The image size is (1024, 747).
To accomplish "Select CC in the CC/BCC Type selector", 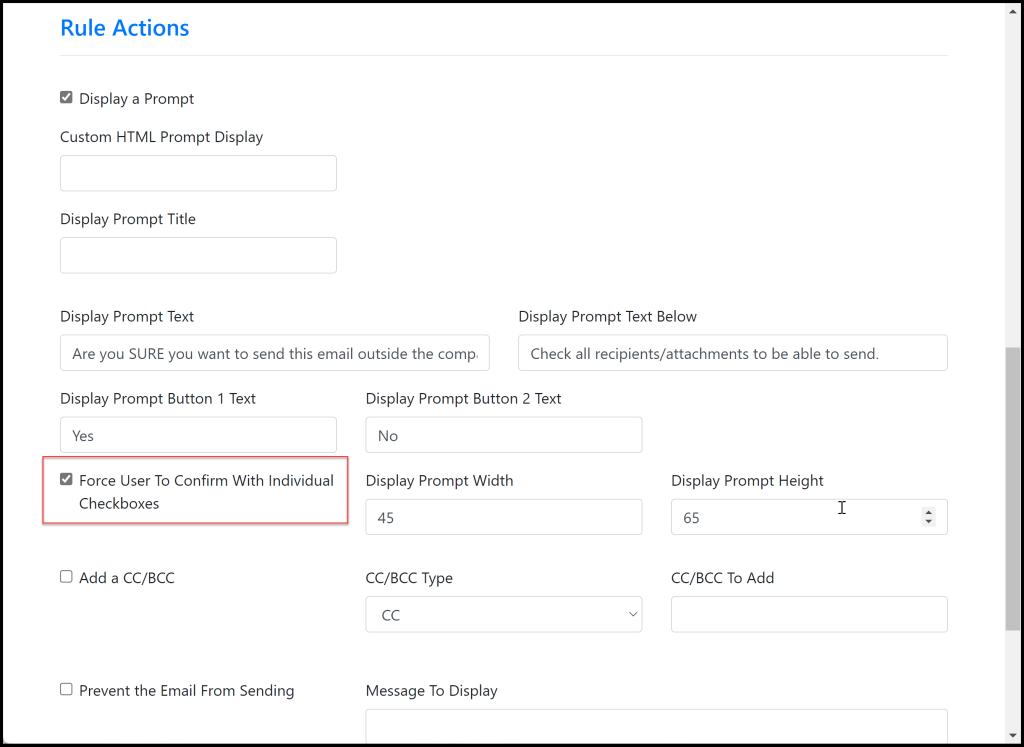I will (503, 614).
